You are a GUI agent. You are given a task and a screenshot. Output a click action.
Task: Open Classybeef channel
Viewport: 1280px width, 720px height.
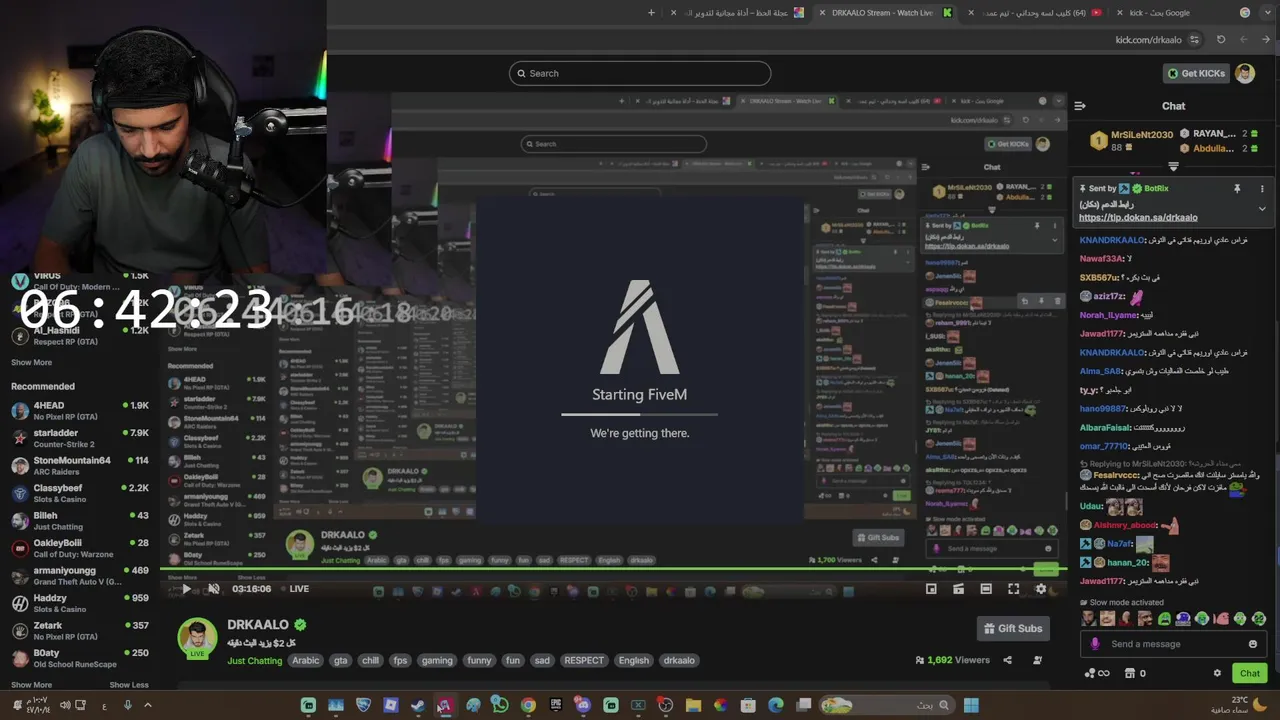80,493
